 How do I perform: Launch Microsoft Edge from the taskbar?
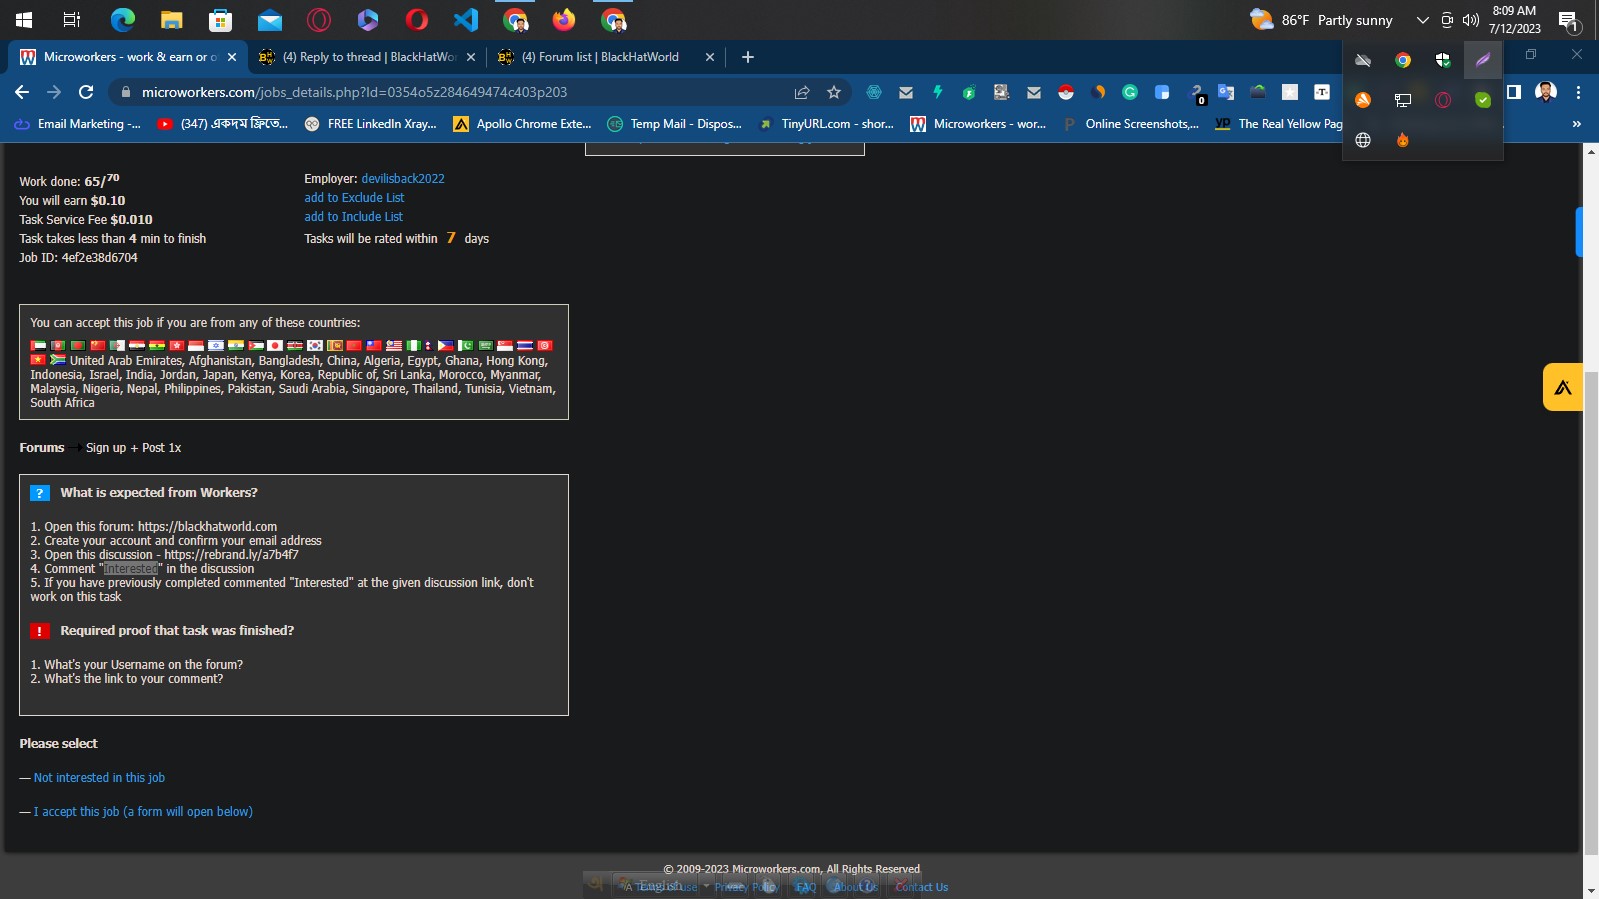point(122,19)
